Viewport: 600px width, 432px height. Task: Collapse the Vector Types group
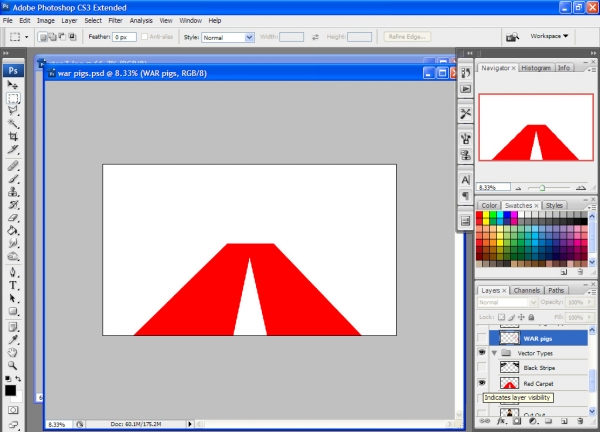[x=494, y=353]
